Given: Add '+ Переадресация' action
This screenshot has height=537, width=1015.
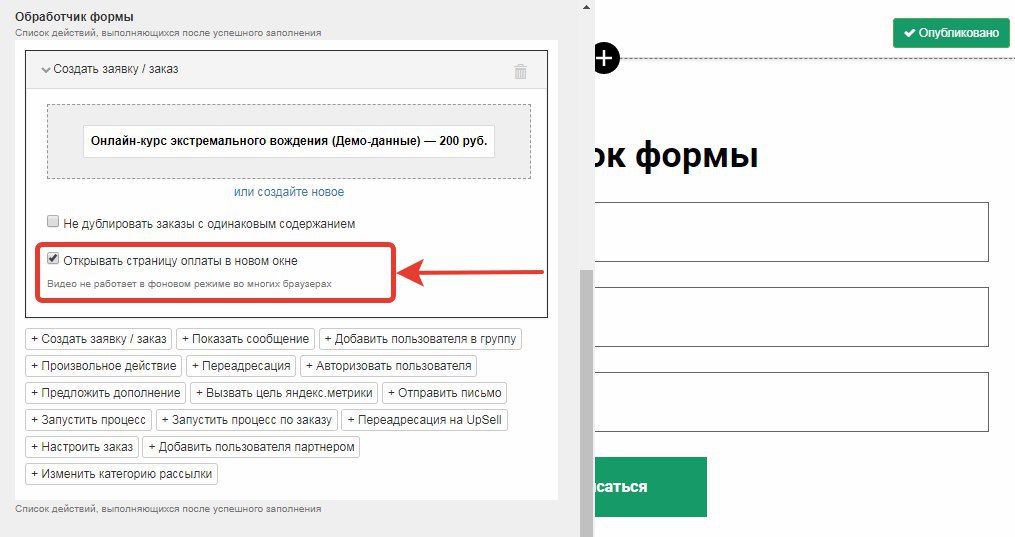Looking at the screenshot, I should [241, 366].
